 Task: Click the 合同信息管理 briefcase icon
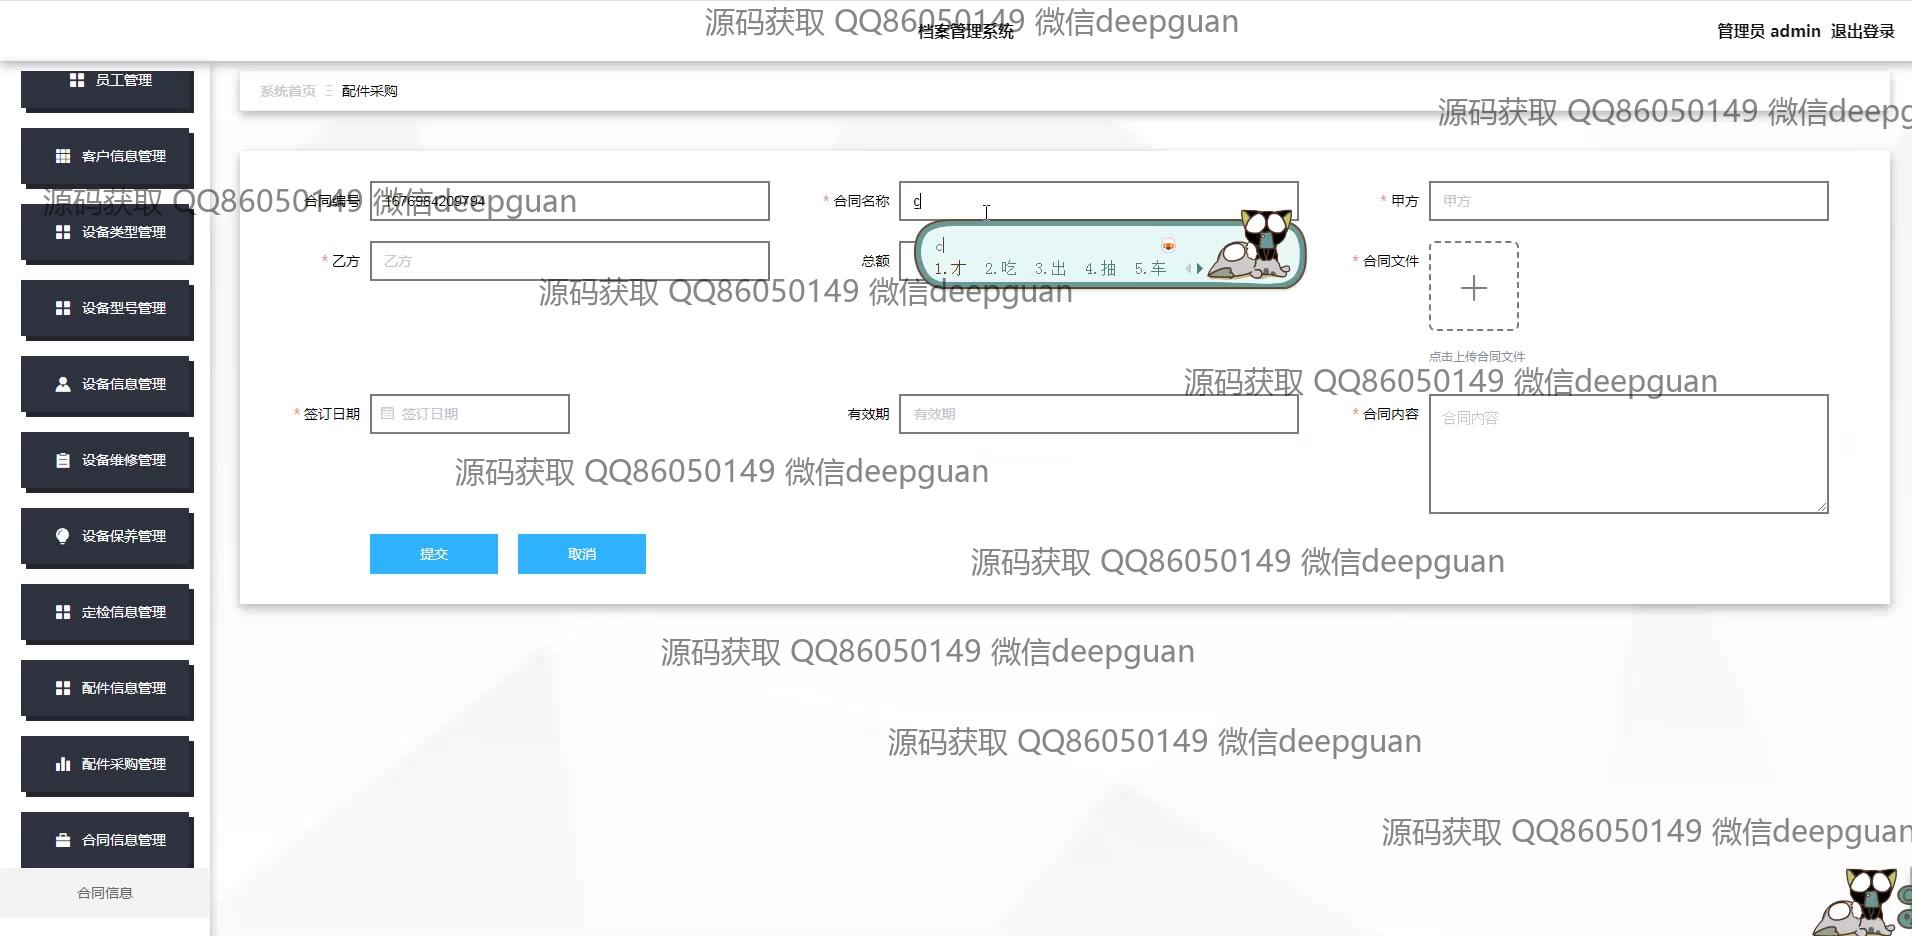coord(63,840)
